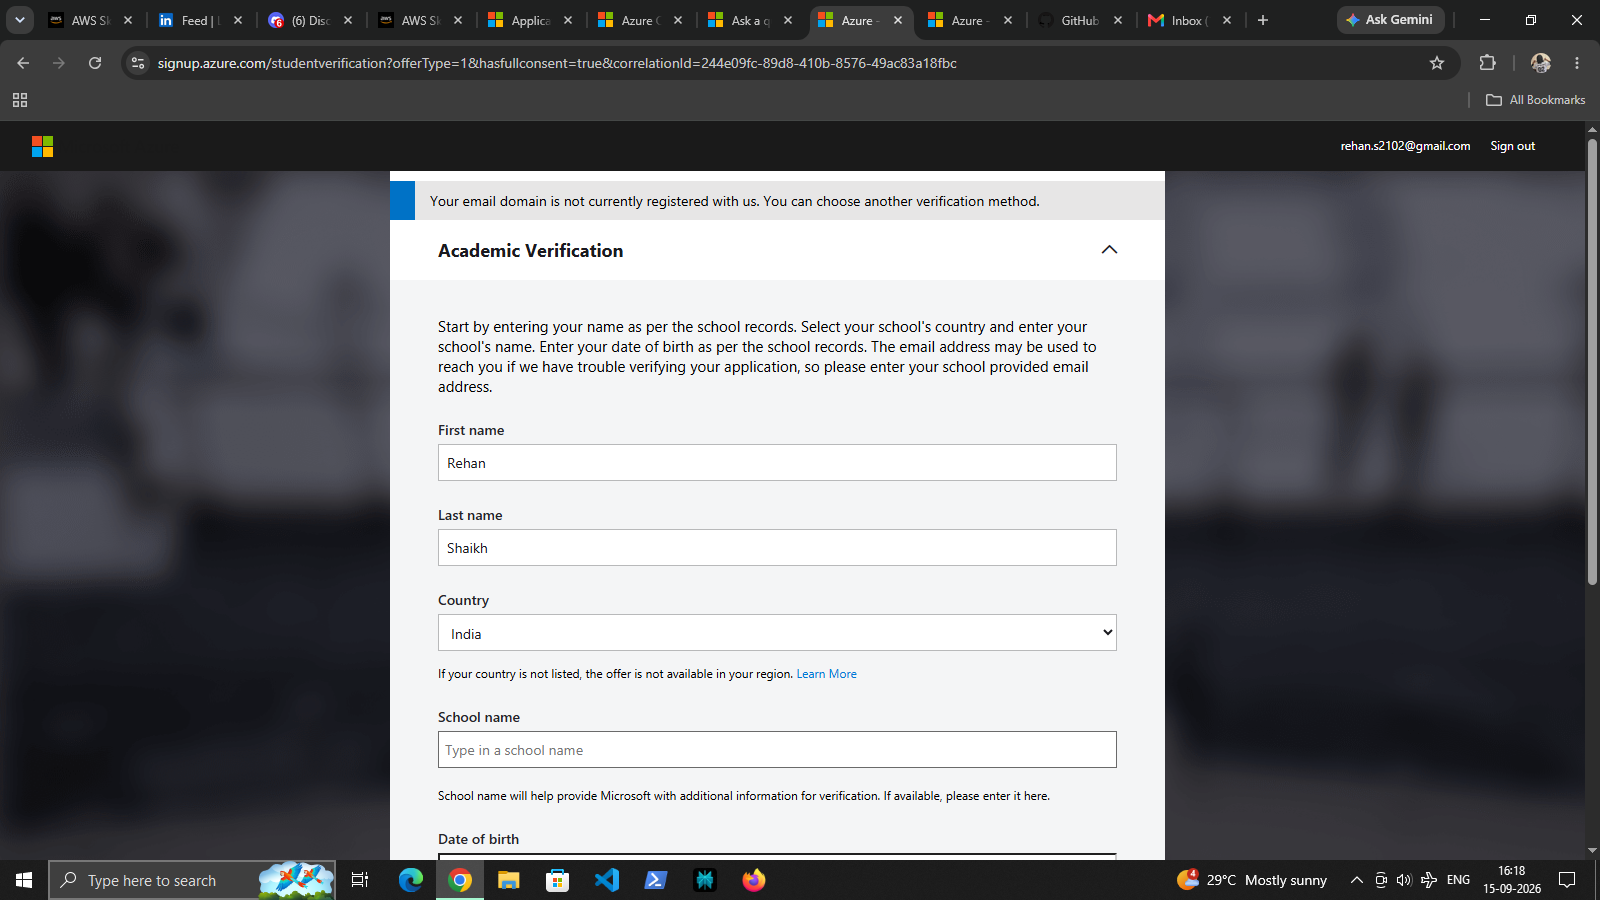The image size is (1600, 900).
Task: Open the apps grid in bookmarks bar
Action: click(x=20, y=100)
